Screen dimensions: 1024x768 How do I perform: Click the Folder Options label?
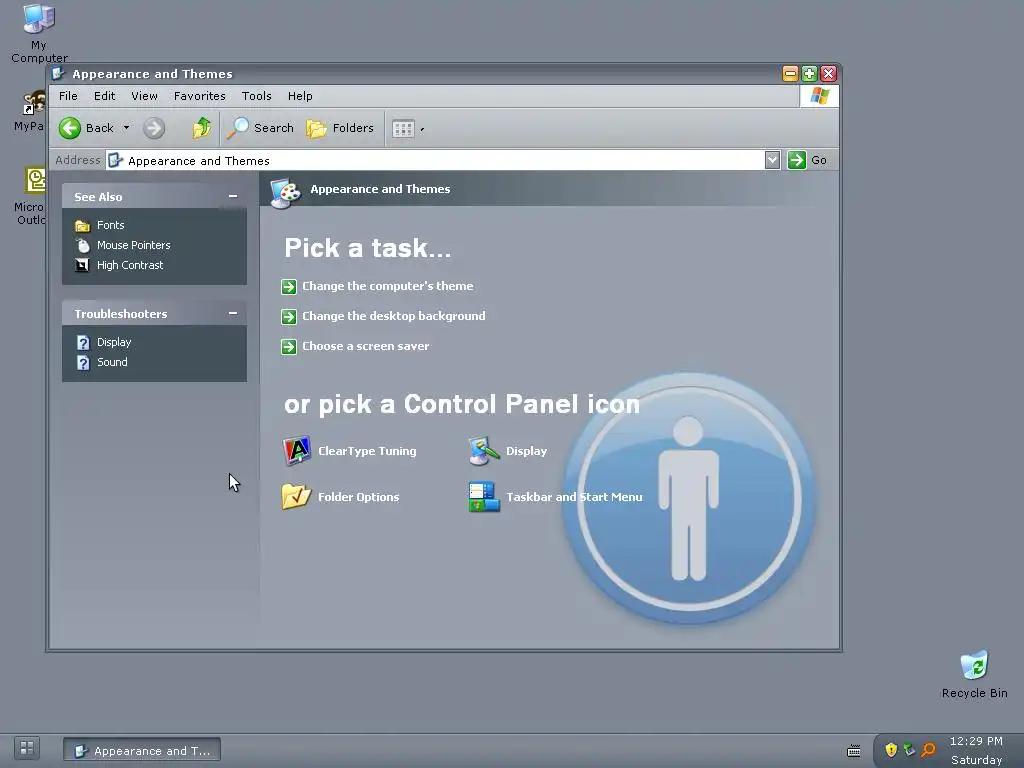coord(359,497)
